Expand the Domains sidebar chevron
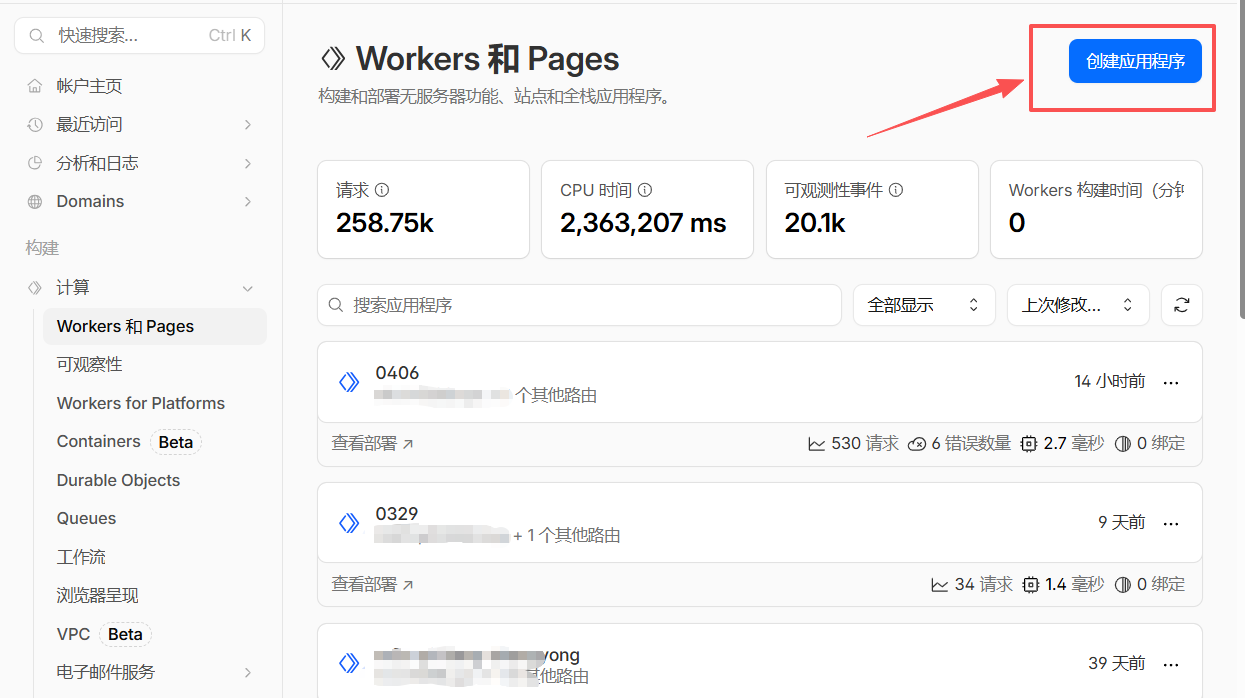Viewport: 1245px width, 698px height. [x=248, y=202]
